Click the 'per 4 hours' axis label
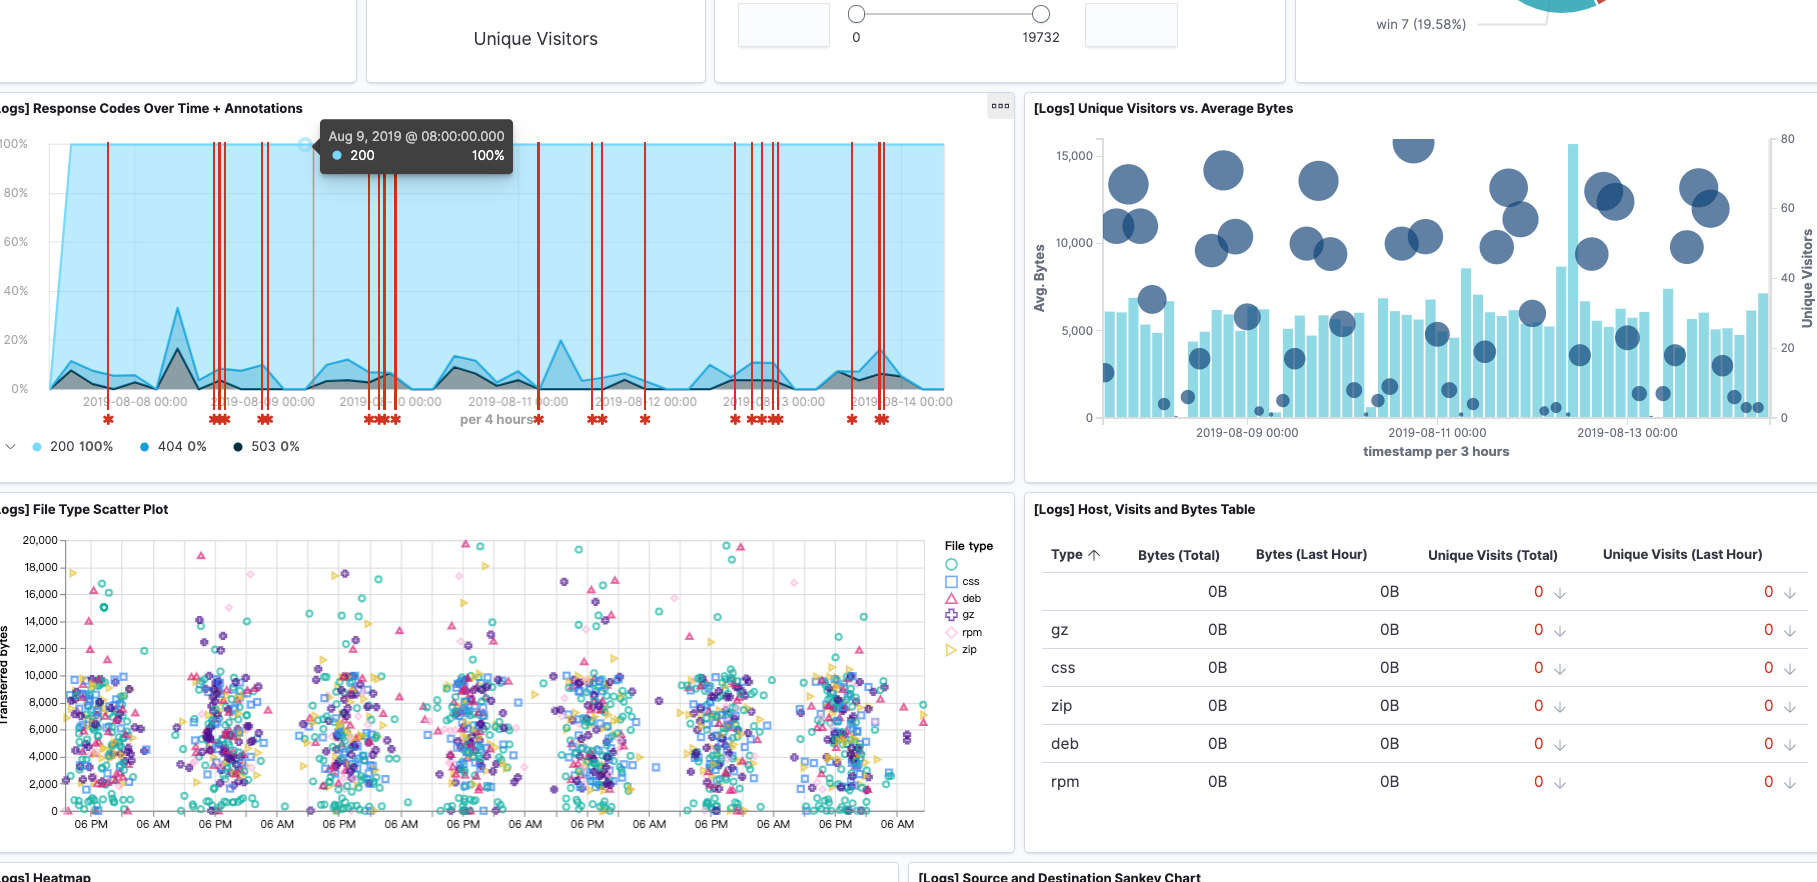 click(x=497, y=419)
